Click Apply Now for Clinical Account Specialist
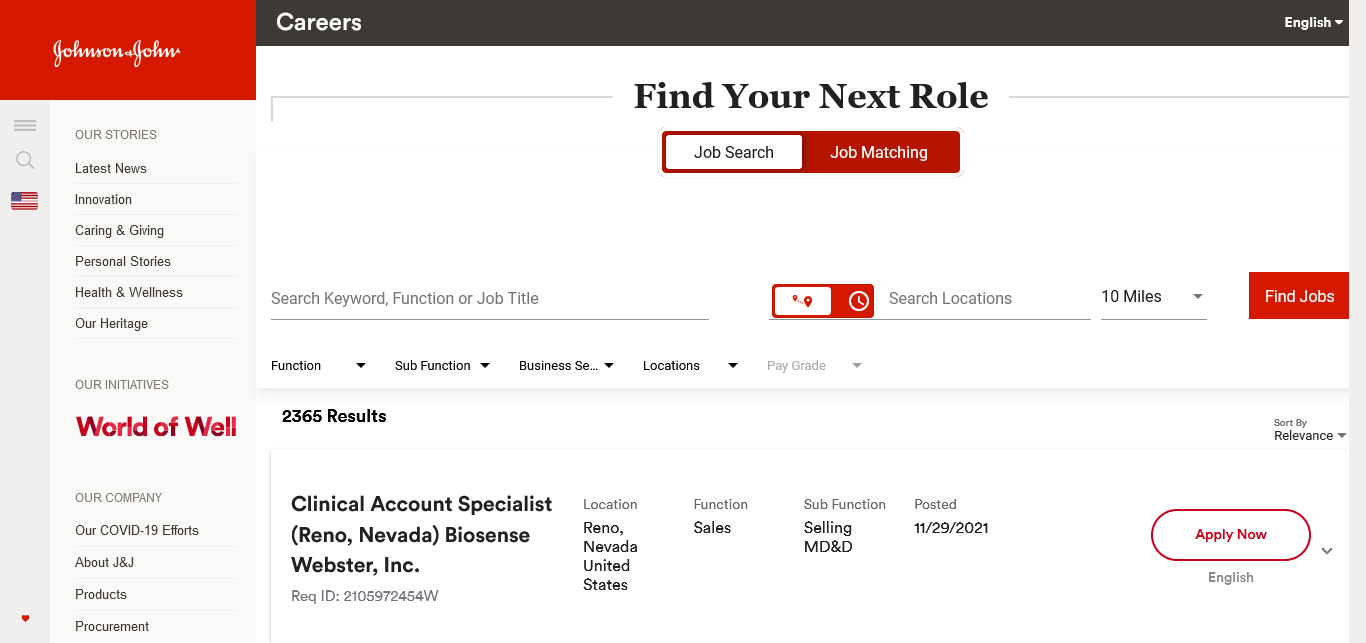This screenshot has height=643, width=1366. coord(1230,535)
